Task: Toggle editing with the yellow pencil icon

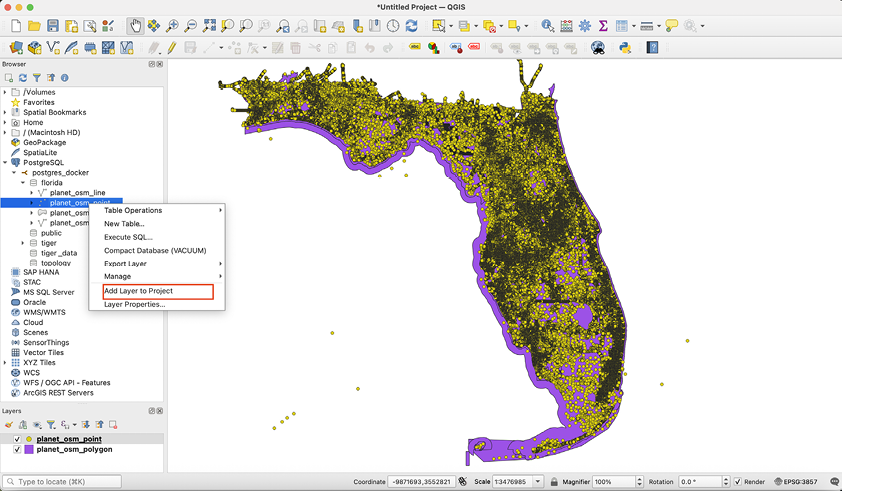Action: (x=172, y=48)
